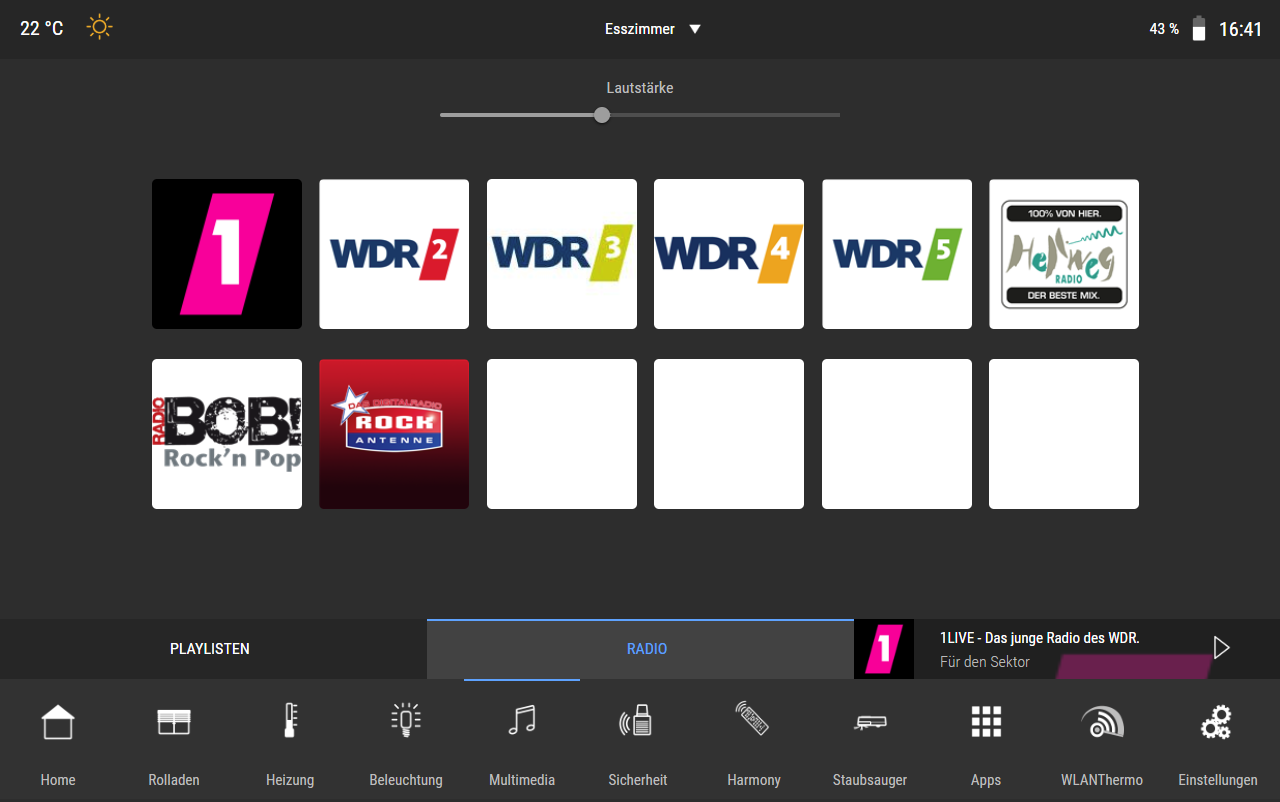Viewport: 1280px width, 802px height.
Task: Click the sunny weather icon
Action: [x=99, y=27]
